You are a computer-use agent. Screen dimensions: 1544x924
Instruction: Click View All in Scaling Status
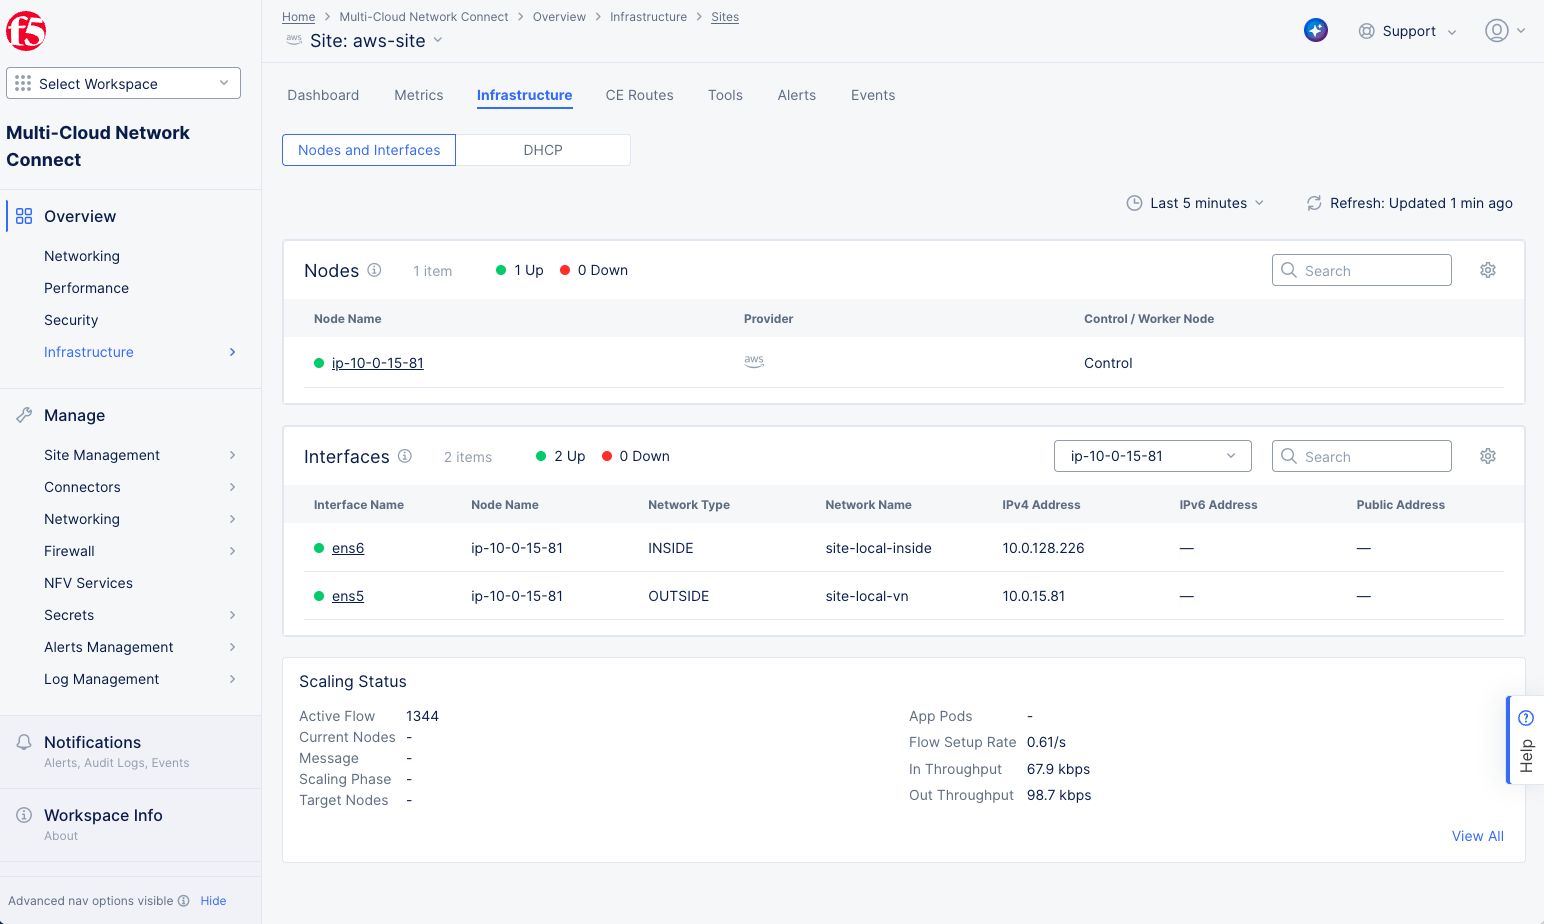pyautogui.click(x=1477, y=836)
